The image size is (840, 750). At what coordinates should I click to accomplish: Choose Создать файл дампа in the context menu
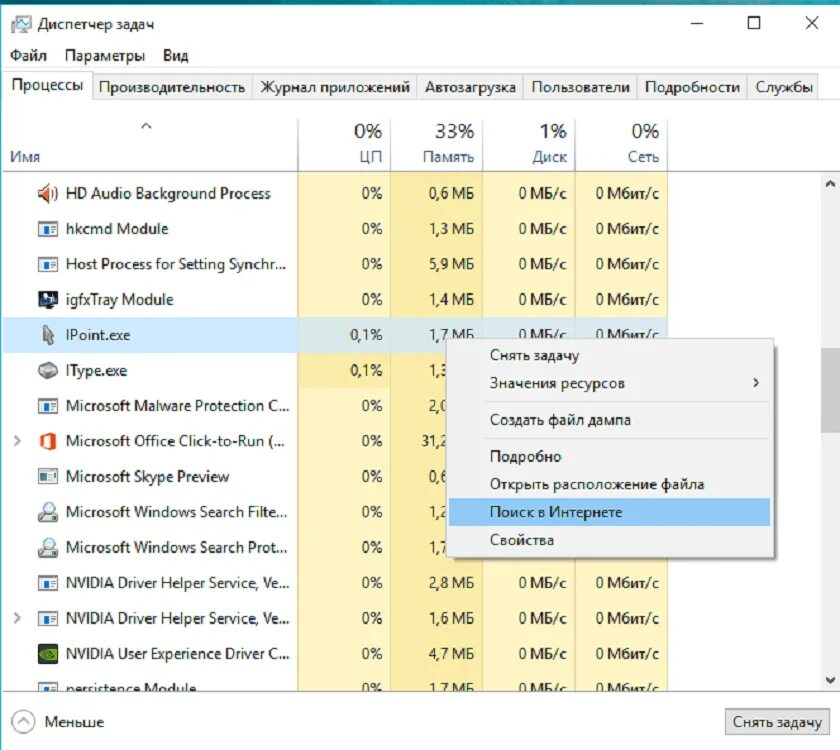(609, 420)
